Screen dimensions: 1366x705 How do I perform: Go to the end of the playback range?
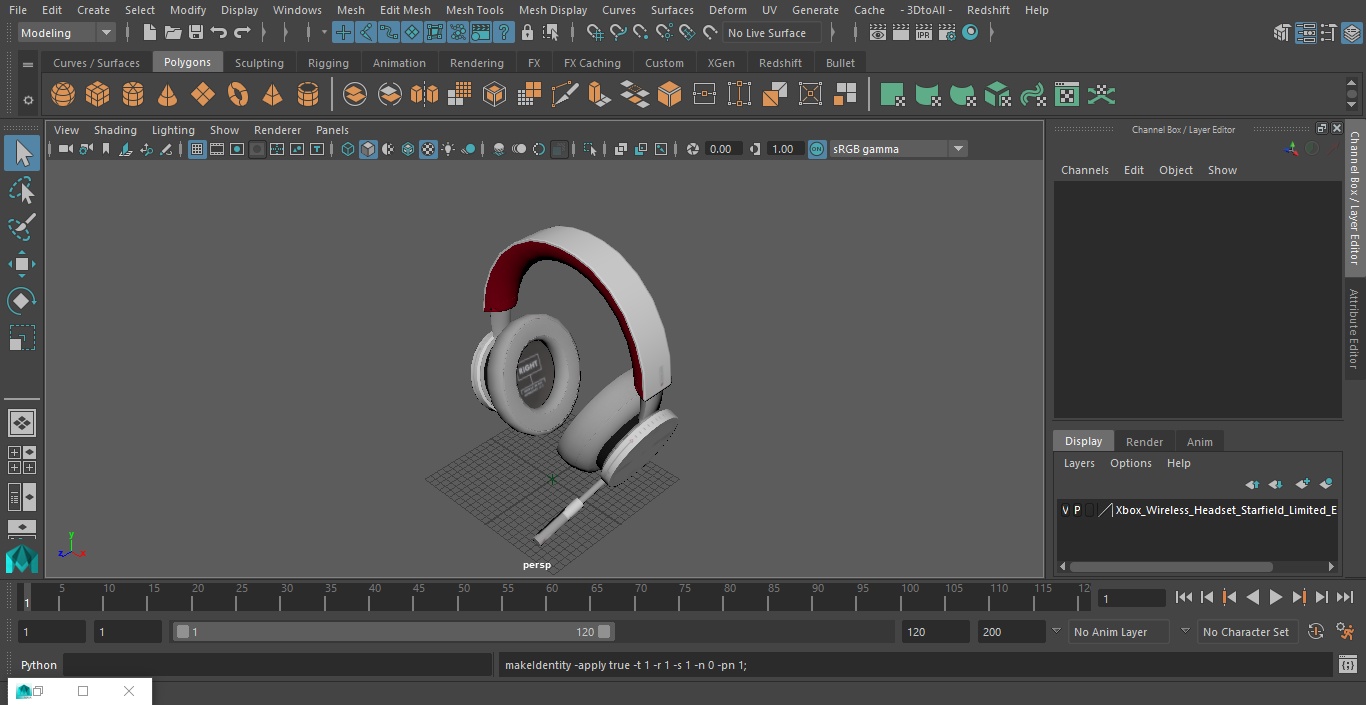click(x=1345, y=597)
